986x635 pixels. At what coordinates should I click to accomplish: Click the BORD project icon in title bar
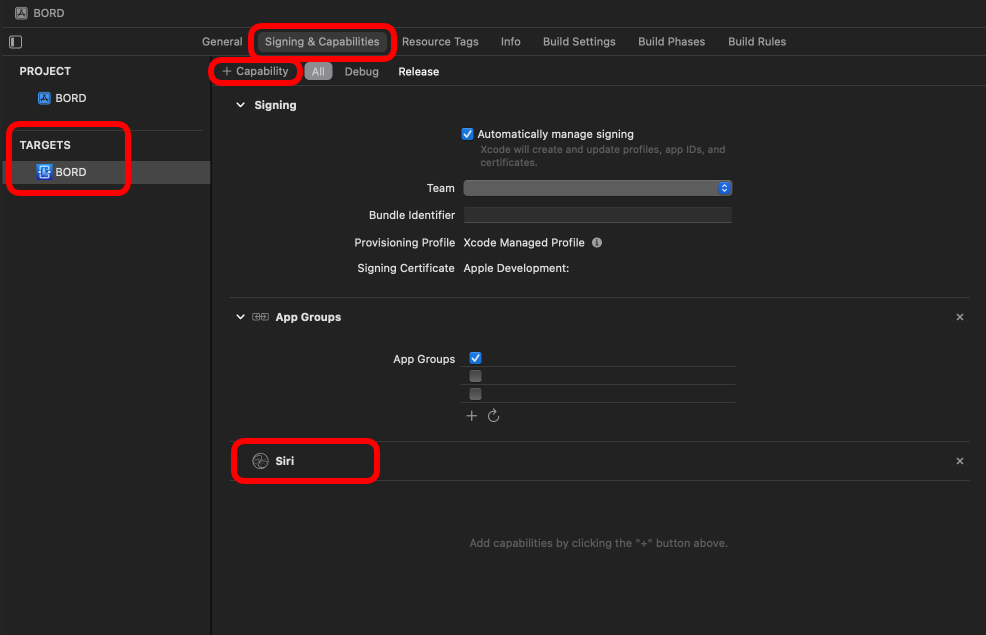[21, 13]
